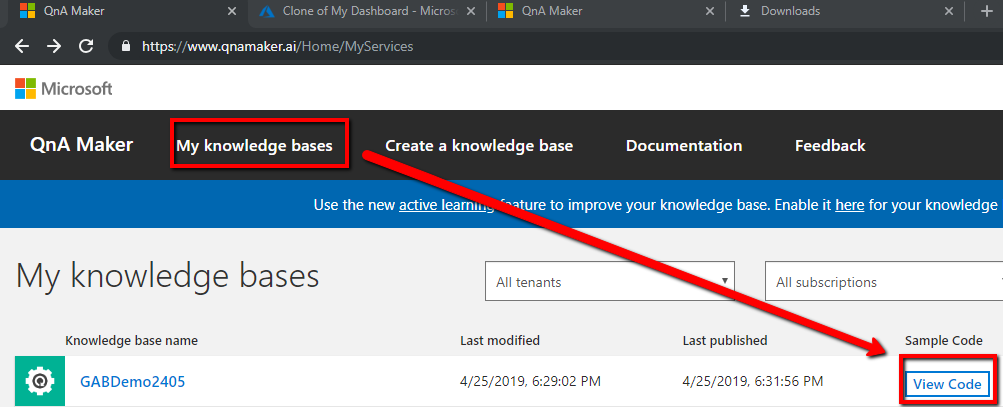Screen dimensions: 1003x407
Task: Close the Downloads tab
Action: (949, 11)
